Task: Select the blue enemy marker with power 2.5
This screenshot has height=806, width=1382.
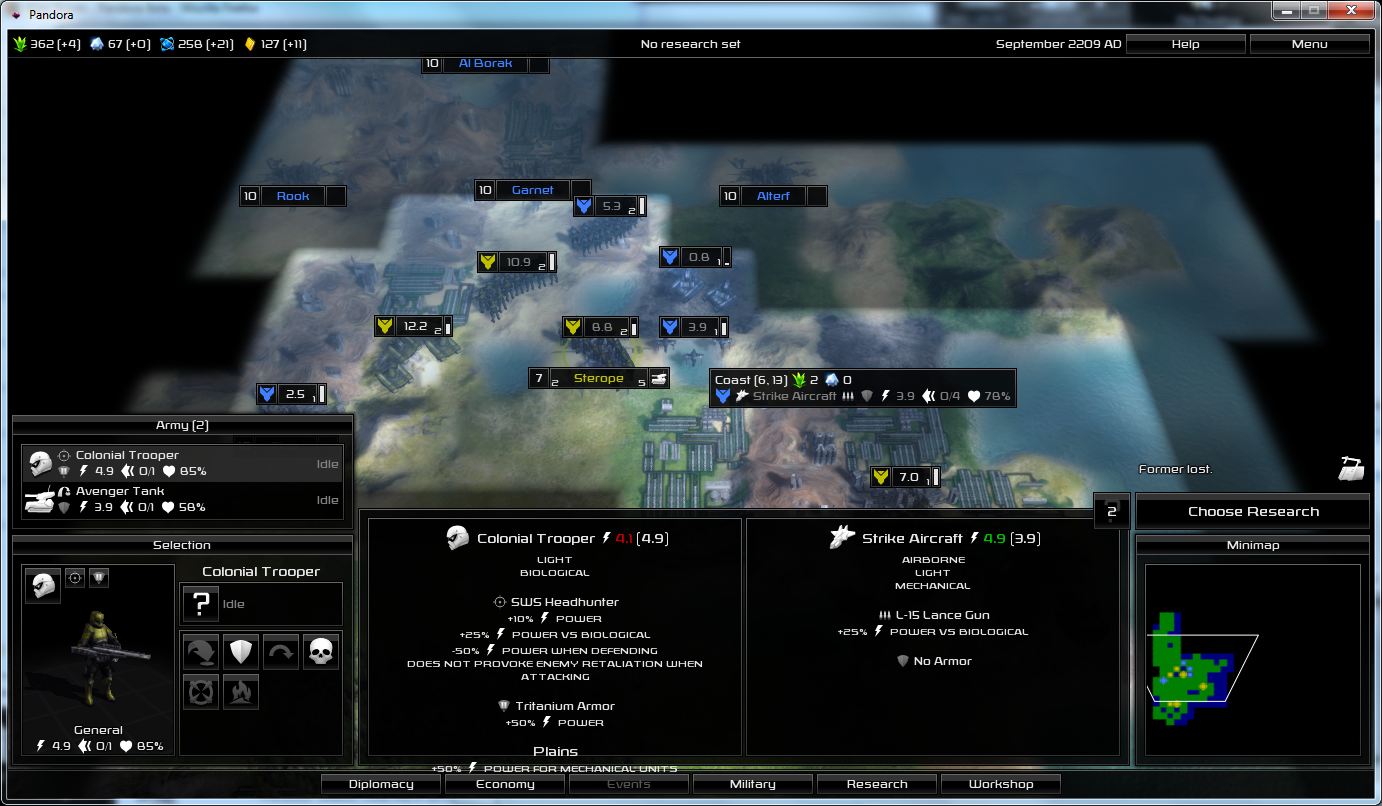Action: (292, 394)
